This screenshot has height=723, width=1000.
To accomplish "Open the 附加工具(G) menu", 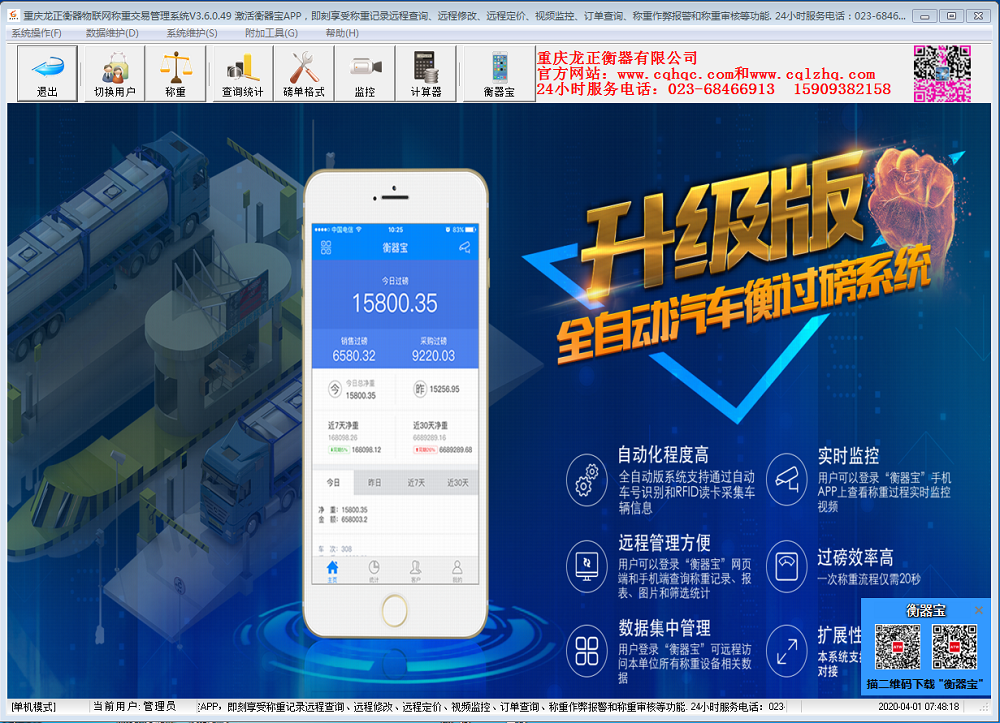I will tap(271, 33).
